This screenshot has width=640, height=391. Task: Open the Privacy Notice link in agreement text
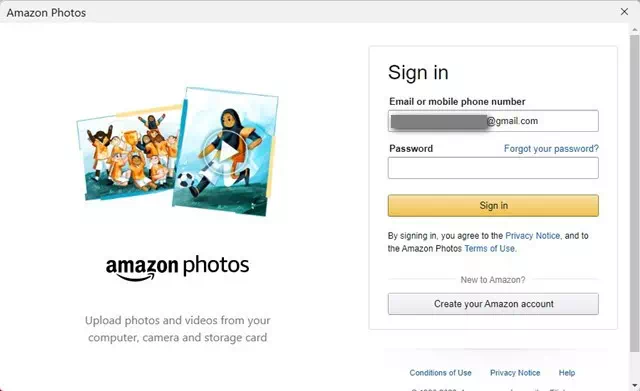click(532, 235)
